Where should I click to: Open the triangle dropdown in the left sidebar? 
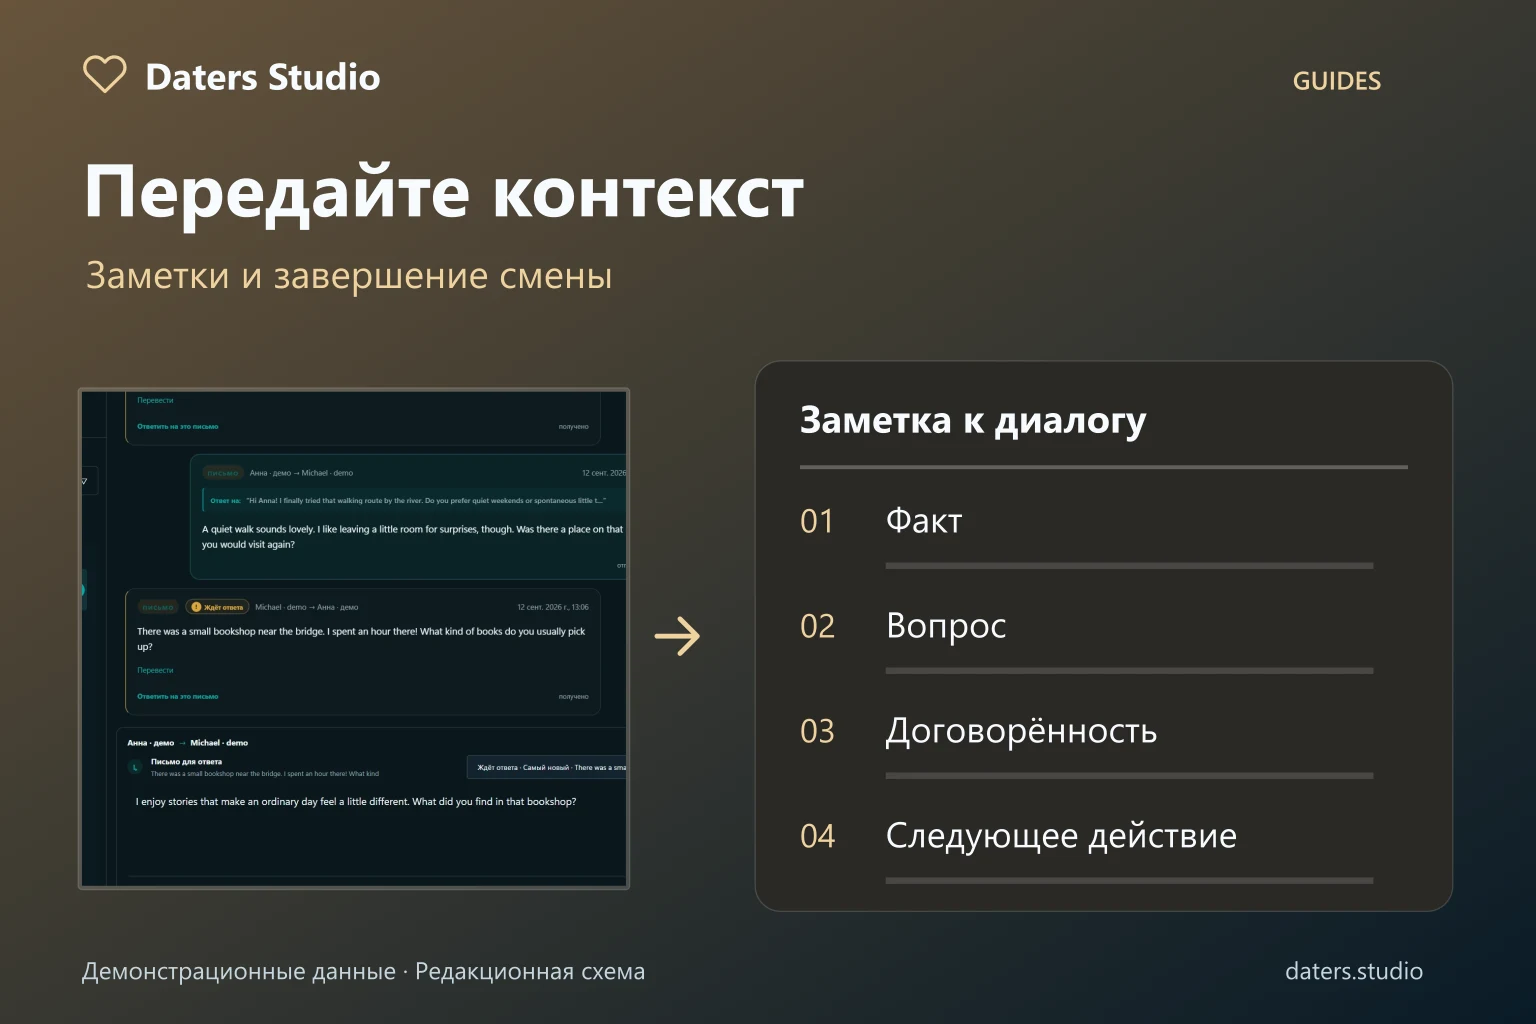pos(85,481)
